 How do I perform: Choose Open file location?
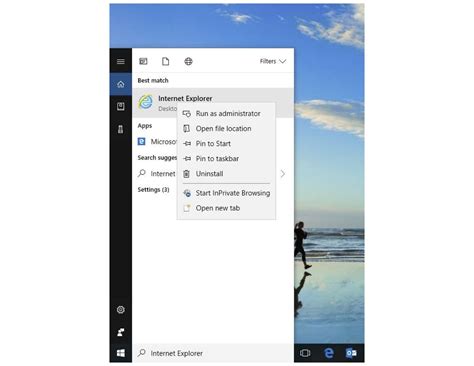tap(227, 129)
